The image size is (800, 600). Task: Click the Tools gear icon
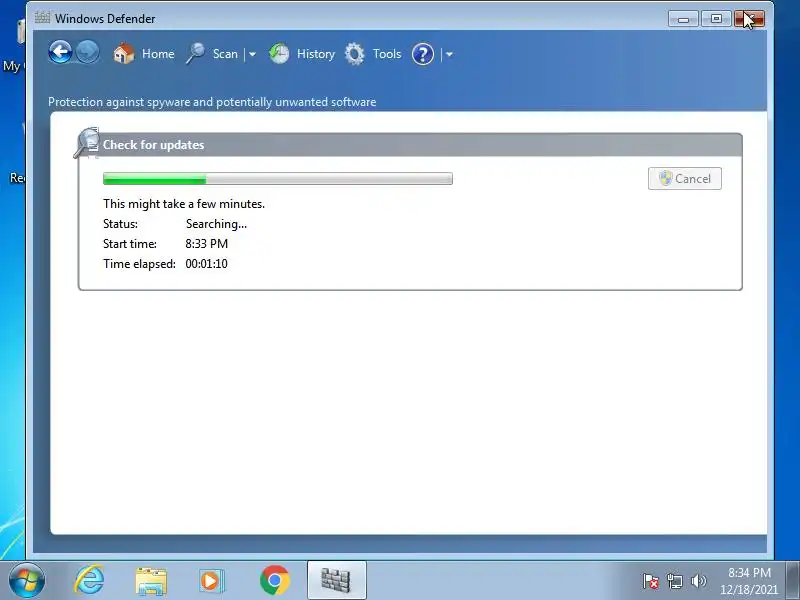(x=355, y=54)
